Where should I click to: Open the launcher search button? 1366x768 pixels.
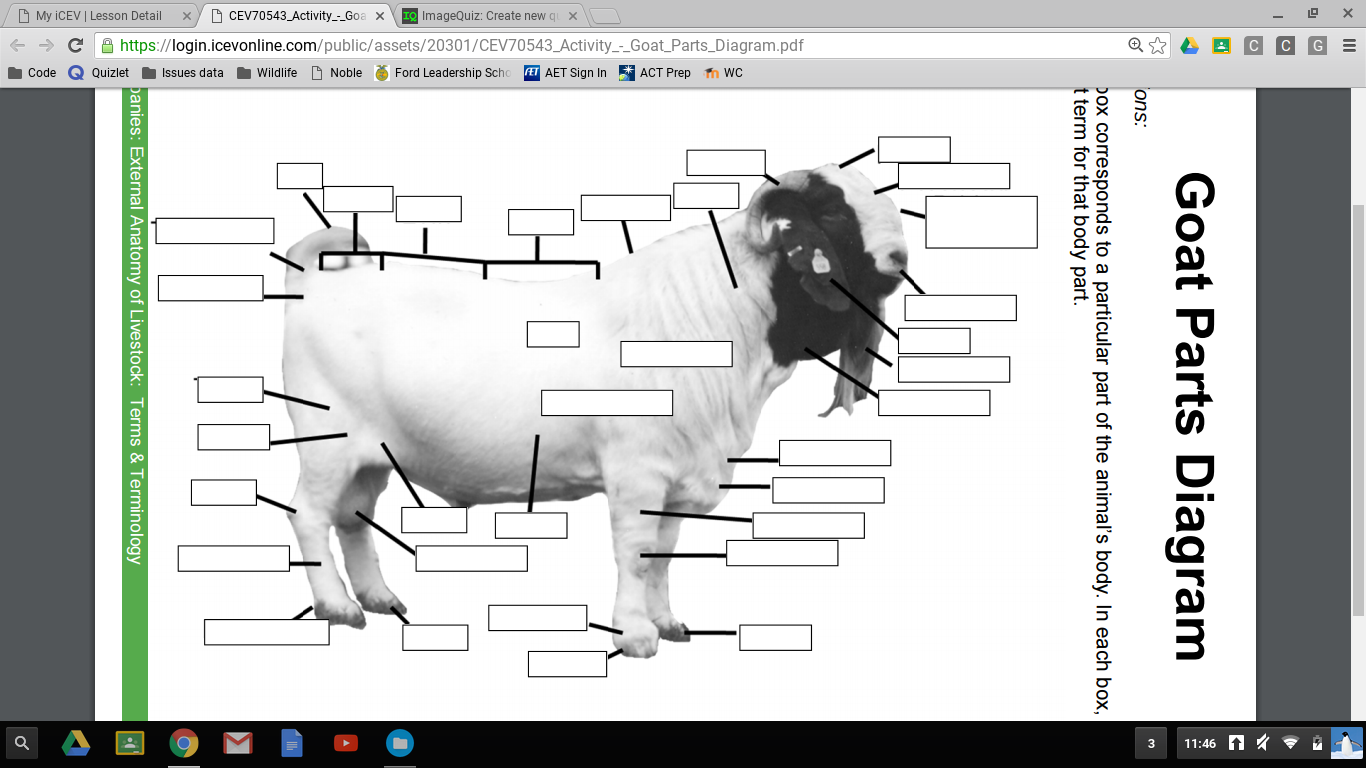click(x=22, y=743)
